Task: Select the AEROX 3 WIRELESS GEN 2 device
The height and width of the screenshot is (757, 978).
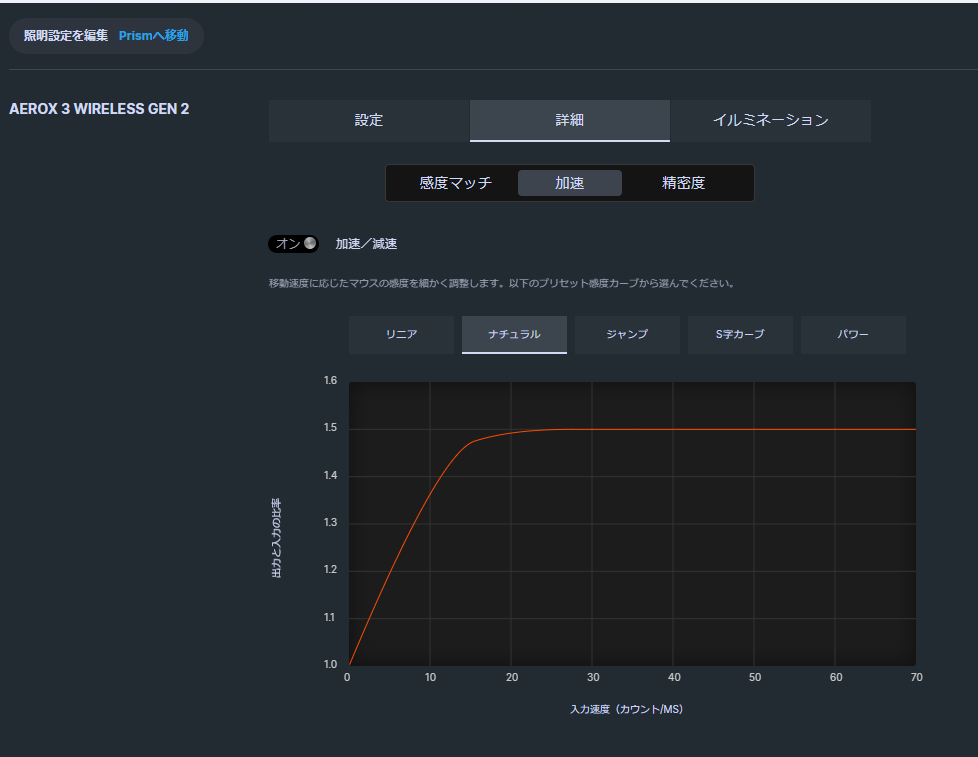Action: 99,109
